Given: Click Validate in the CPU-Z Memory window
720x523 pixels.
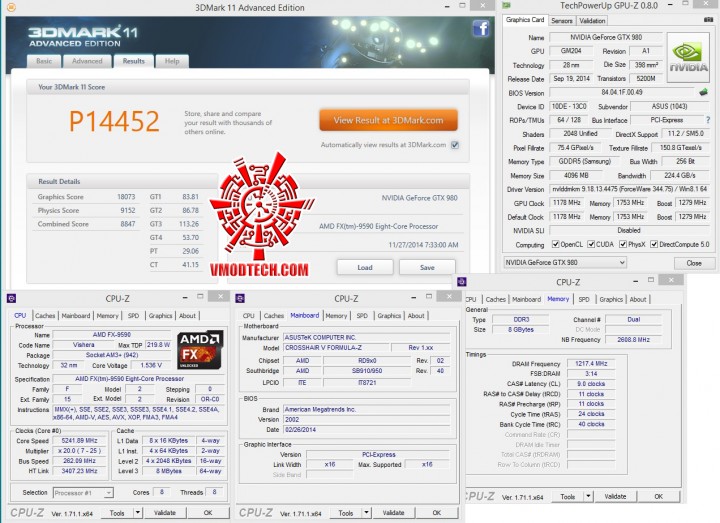Looking at the screenshot, I should [615, 496].
